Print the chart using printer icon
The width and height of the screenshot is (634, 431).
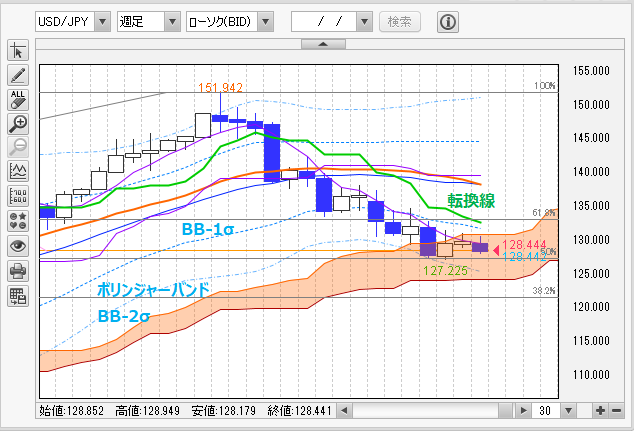click(x=18, y=271)
